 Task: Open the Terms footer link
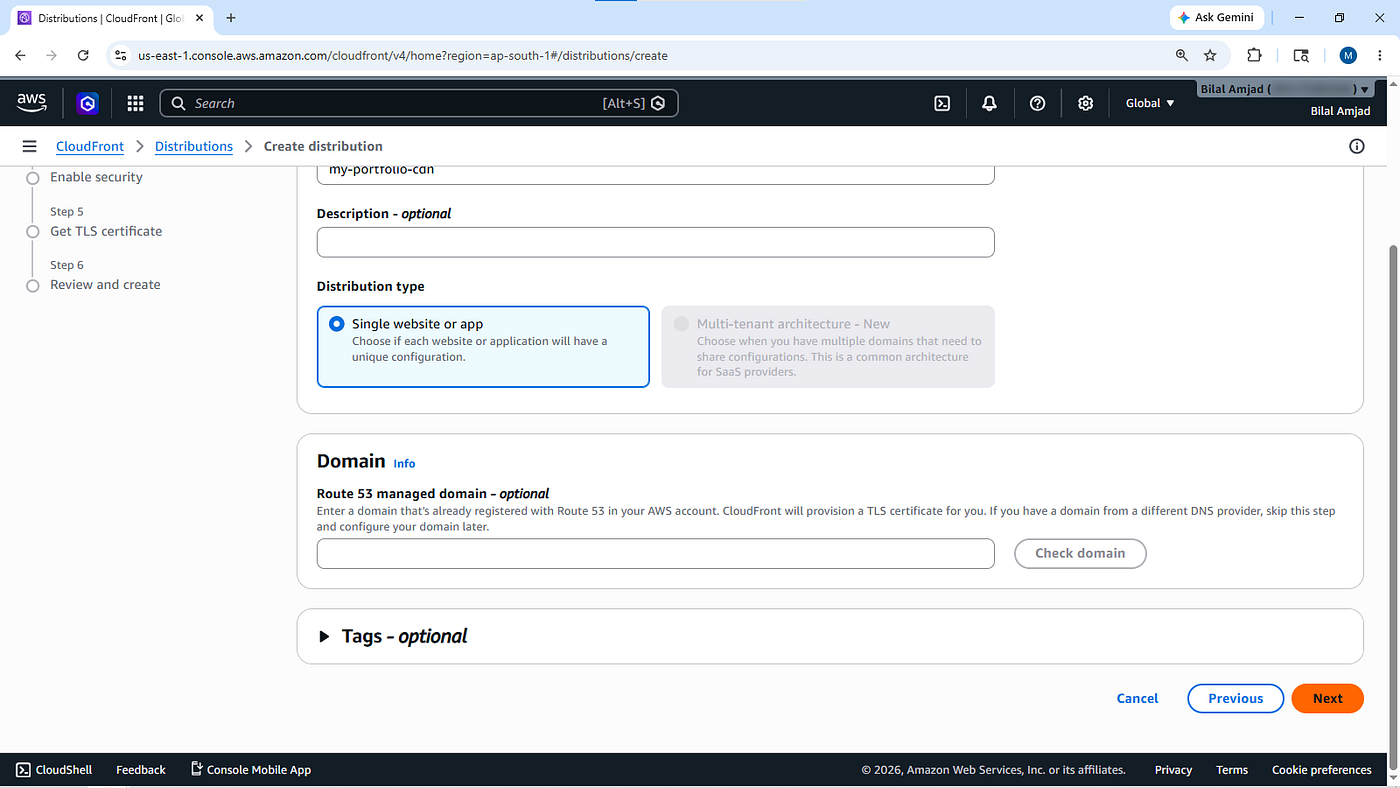click(x=1232, y=770)
